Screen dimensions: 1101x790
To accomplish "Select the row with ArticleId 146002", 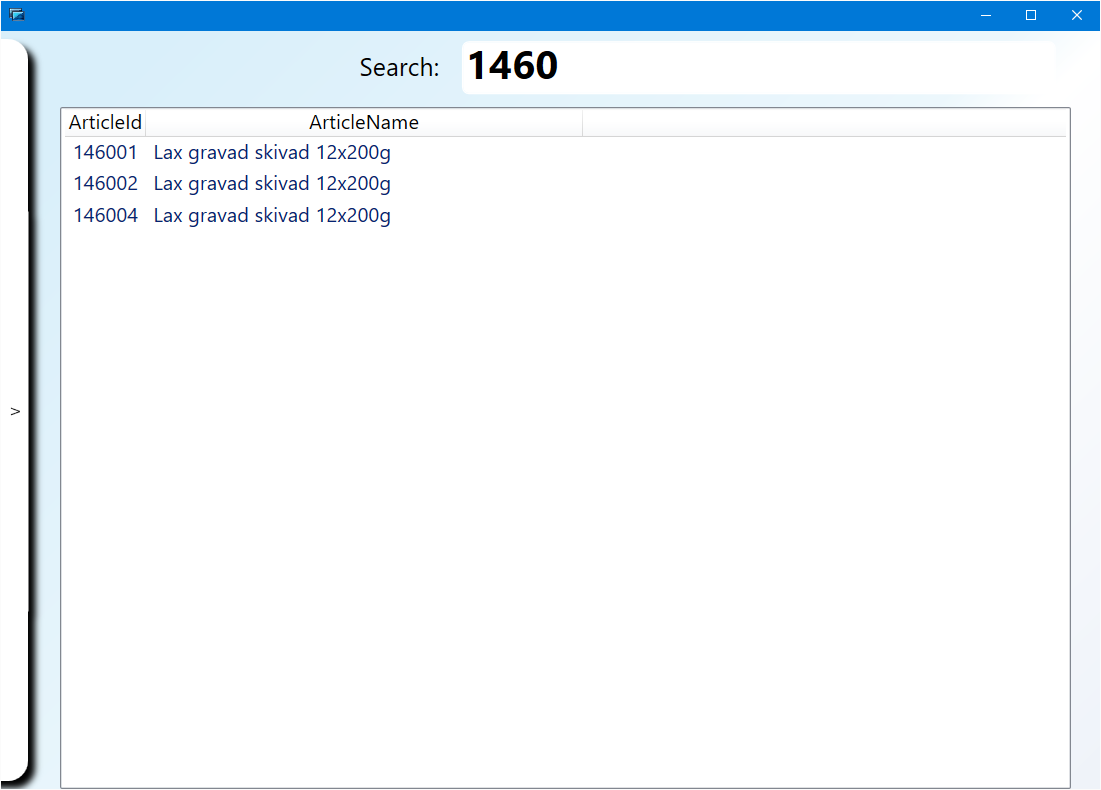I will 105,184.
